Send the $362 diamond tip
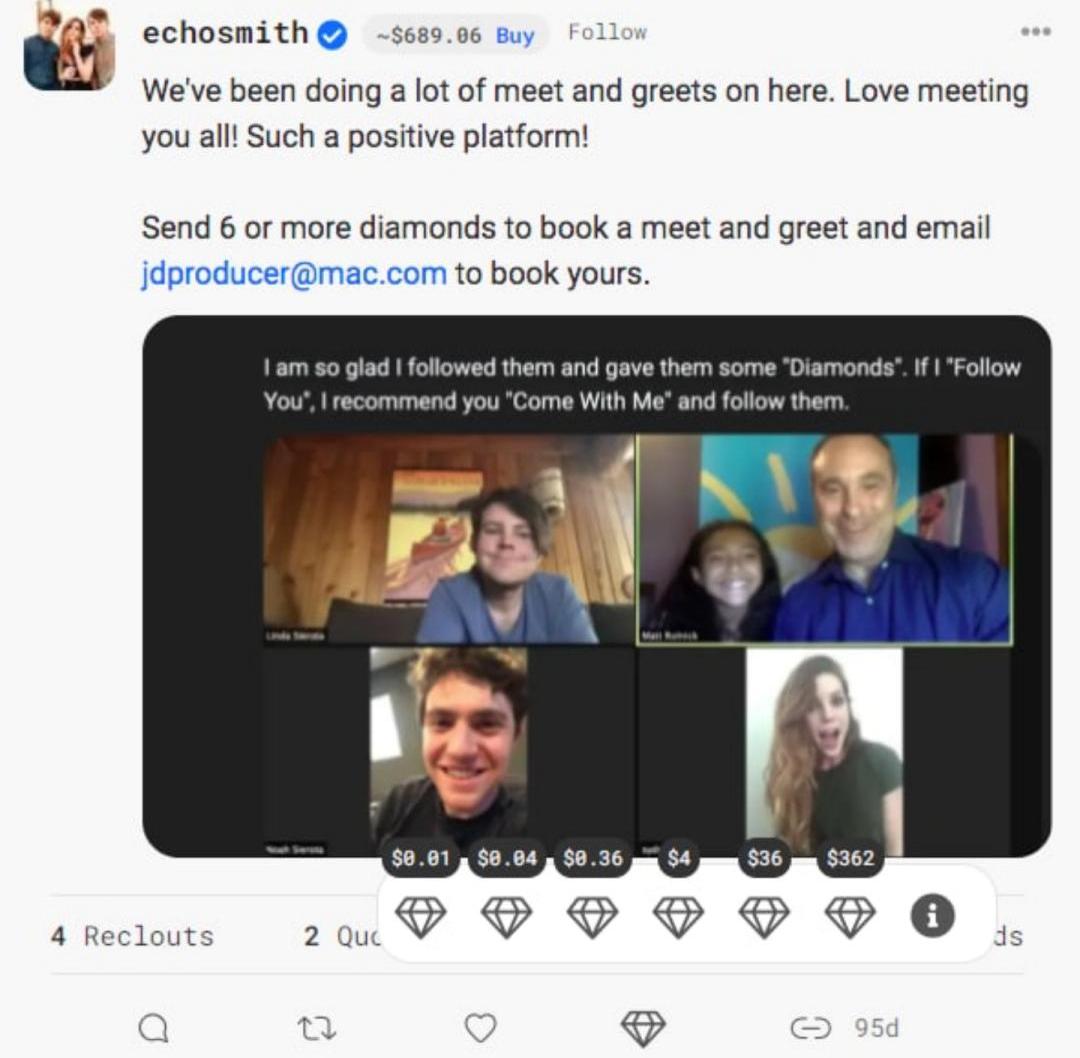The width and height of the screenshot is (1080, 1058). coord(850,916)
